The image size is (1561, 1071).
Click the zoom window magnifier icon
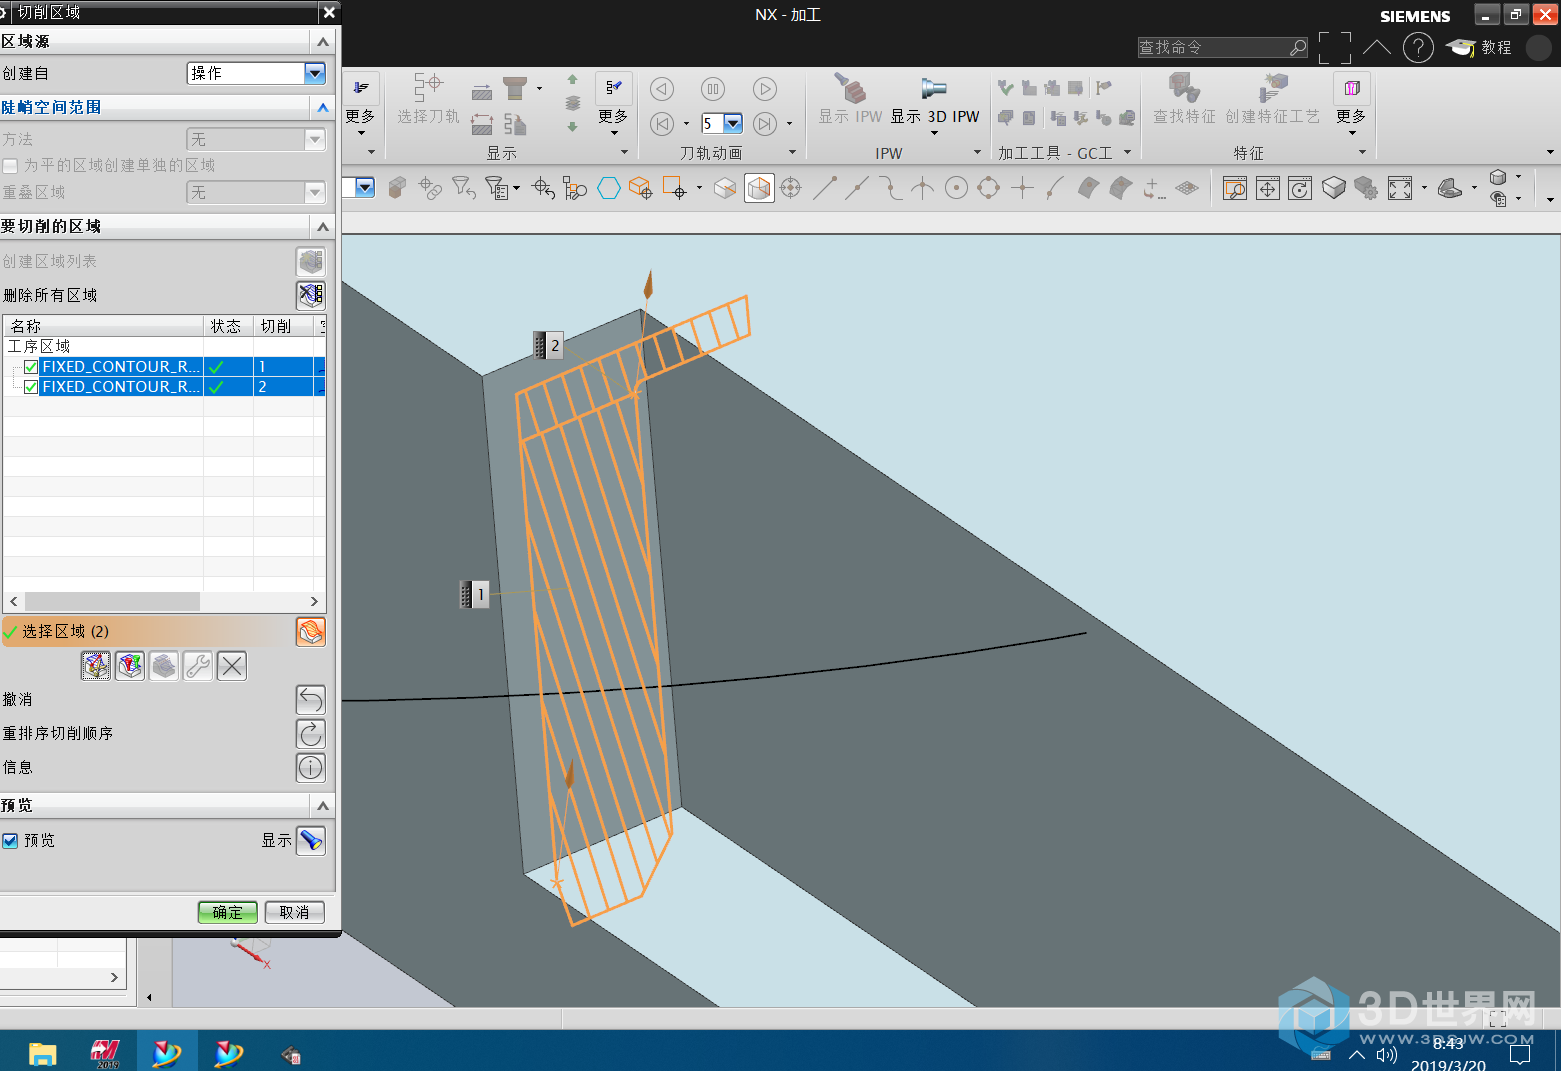1235,188
